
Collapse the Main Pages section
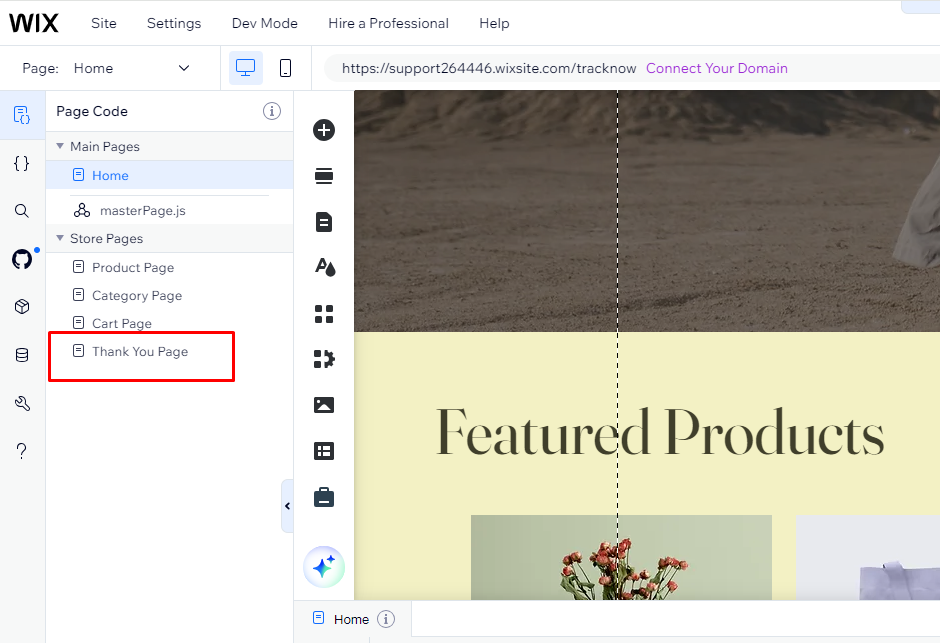[60, 146]
